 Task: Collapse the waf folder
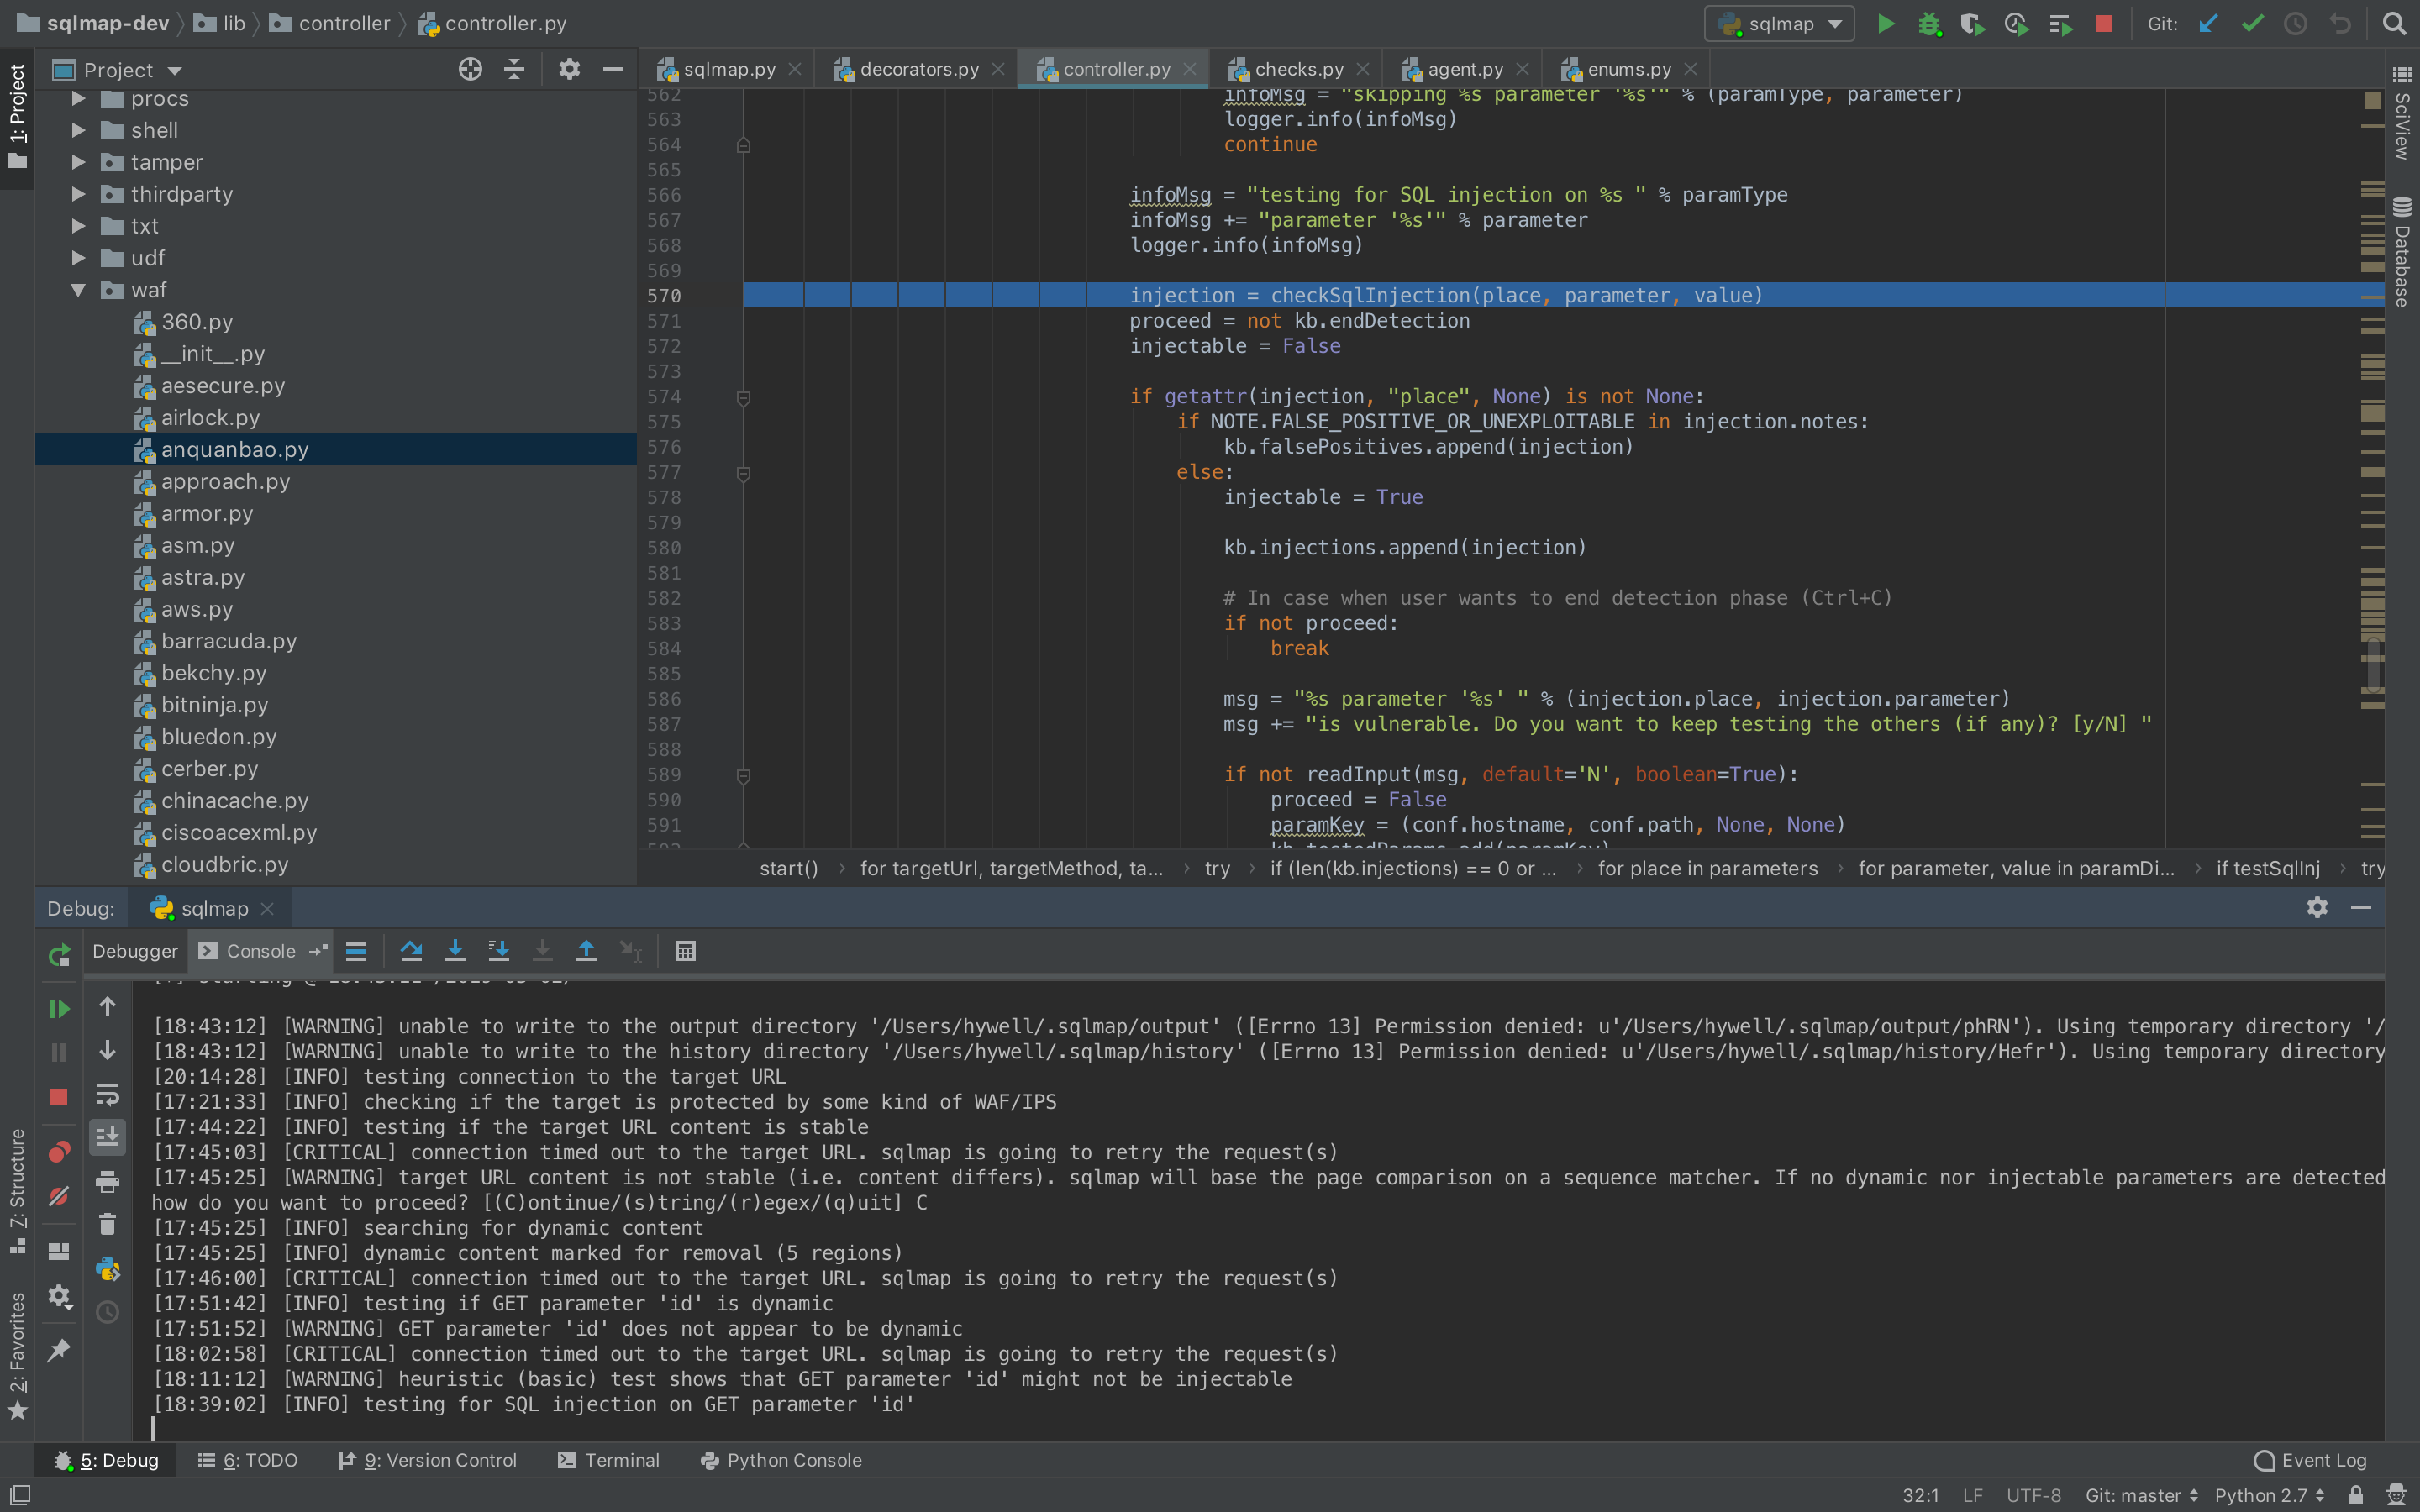pyautogui.click(x=79, y=290)
